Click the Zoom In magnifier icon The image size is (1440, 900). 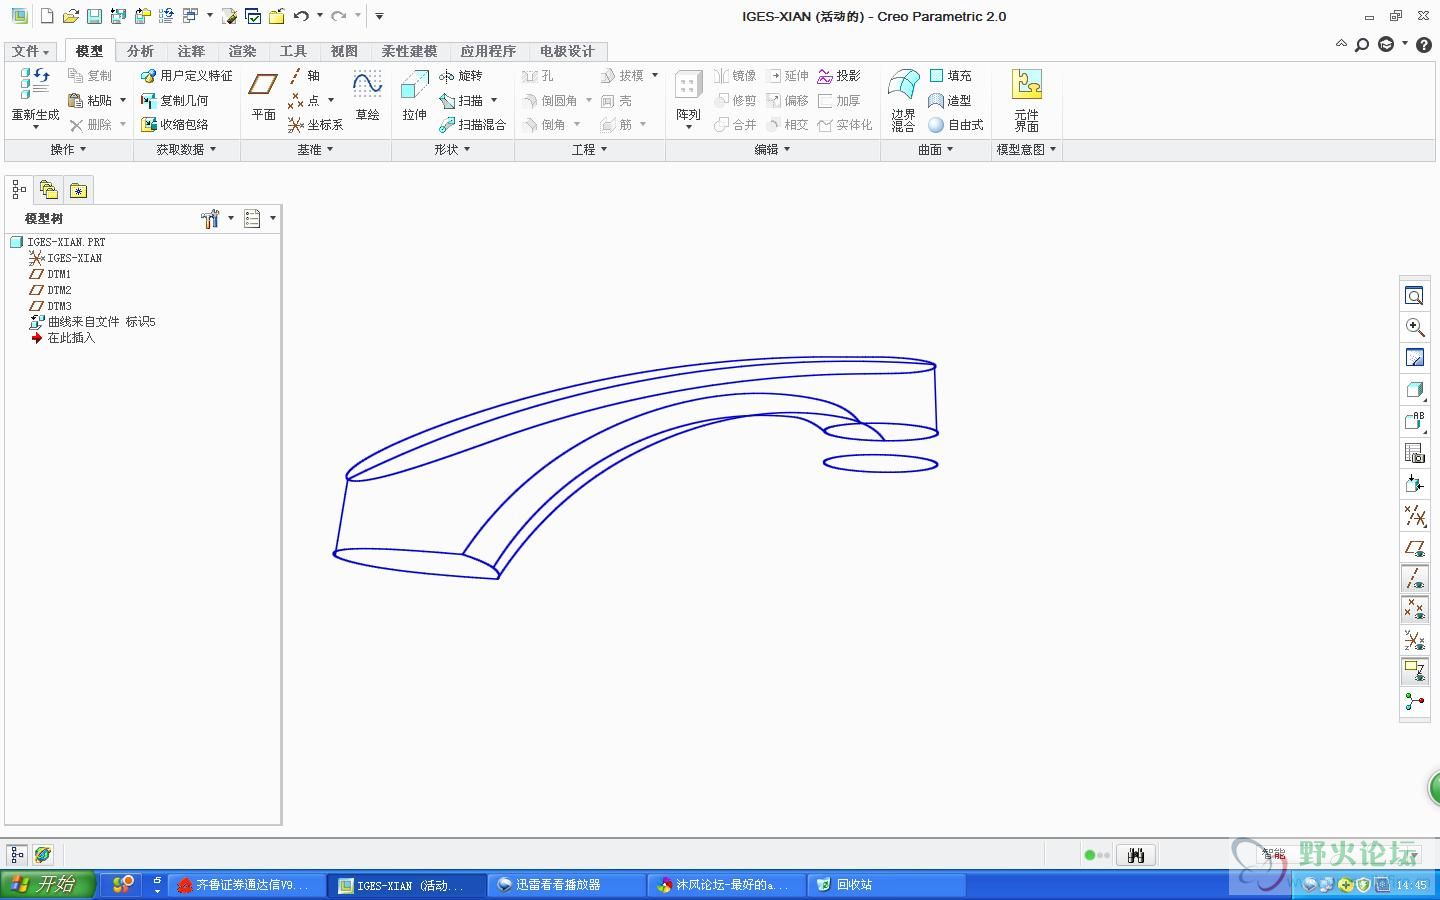[x=1414, y=327]
